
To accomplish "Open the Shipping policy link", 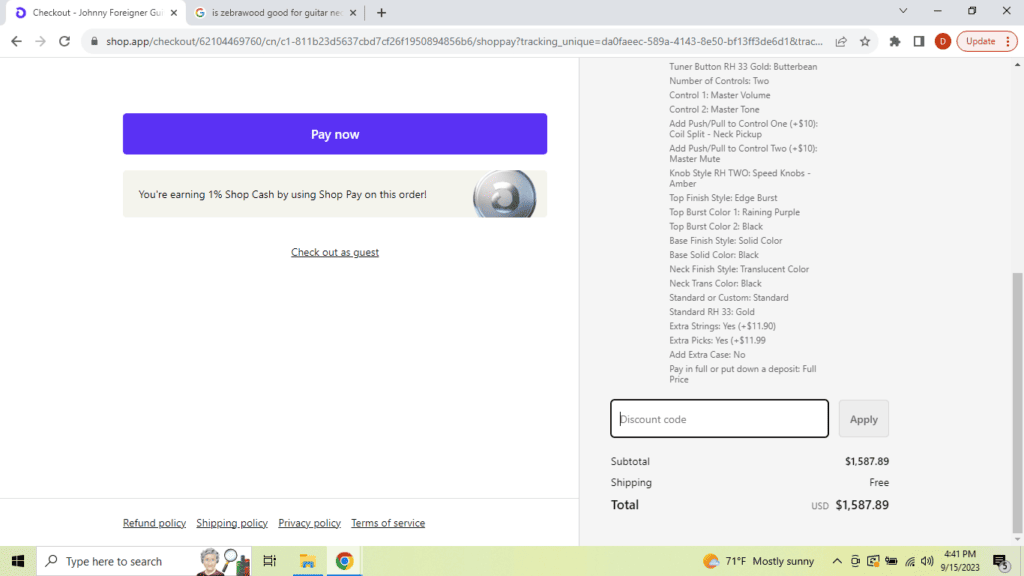I will [232, 523].
